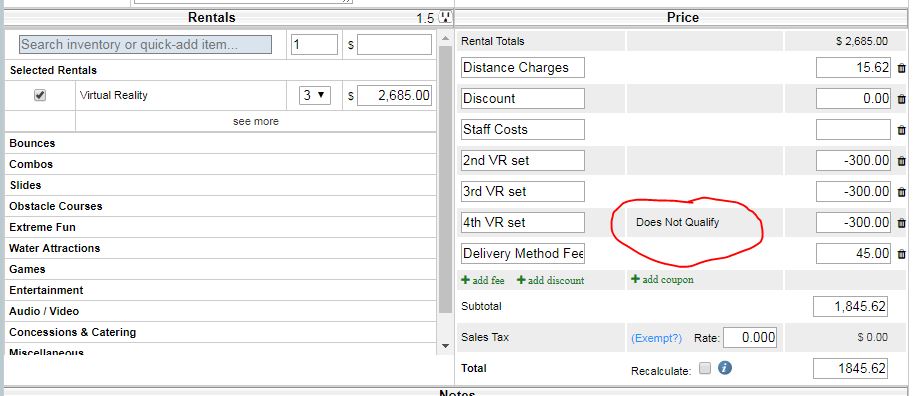Click the power outlet icon beside 1.5
This screenshot has height=396, width=914.
tap(445, 17)
